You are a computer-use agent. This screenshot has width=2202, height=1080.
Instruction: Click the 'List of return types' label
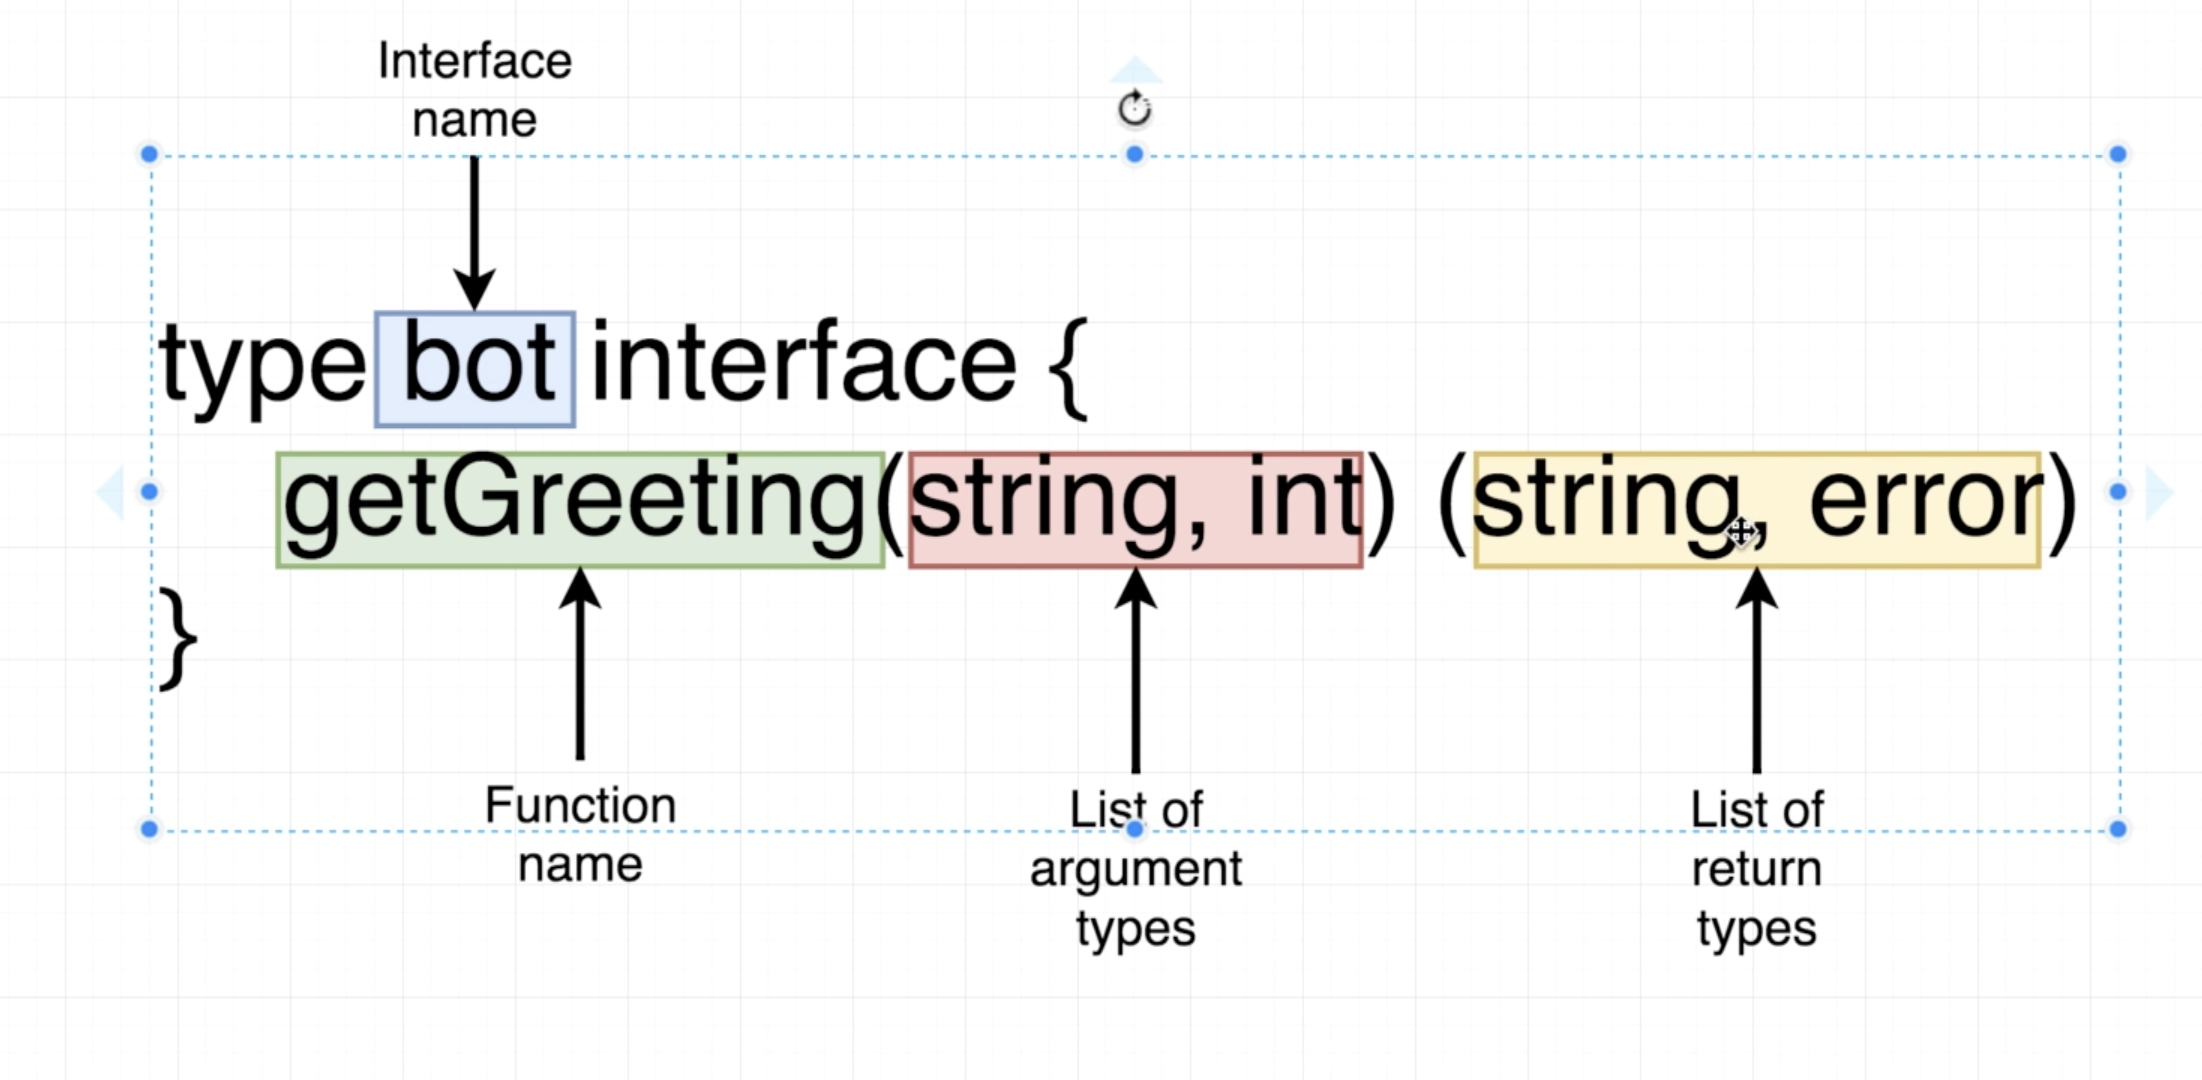(1757, 870)
